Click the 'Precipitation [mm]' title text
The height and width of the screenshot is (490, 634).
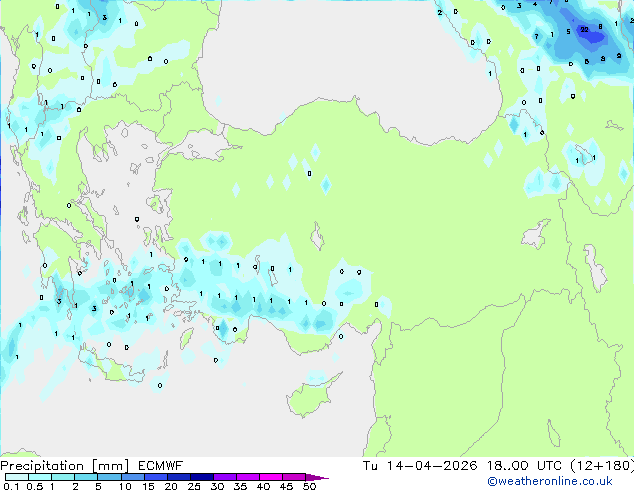click(x=65, y=466)
